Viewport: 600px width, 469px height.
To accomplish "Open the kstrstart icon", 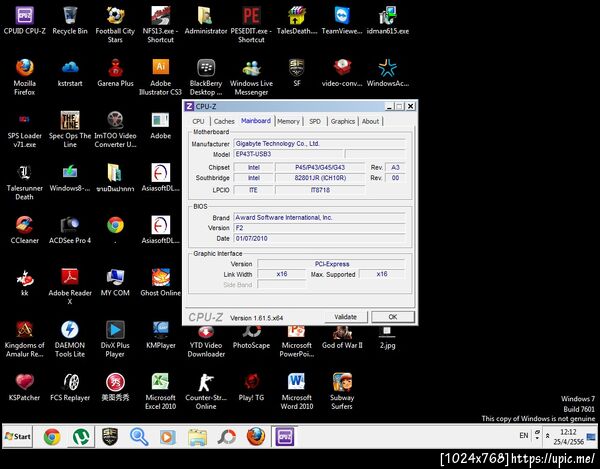I will point(70,73).
